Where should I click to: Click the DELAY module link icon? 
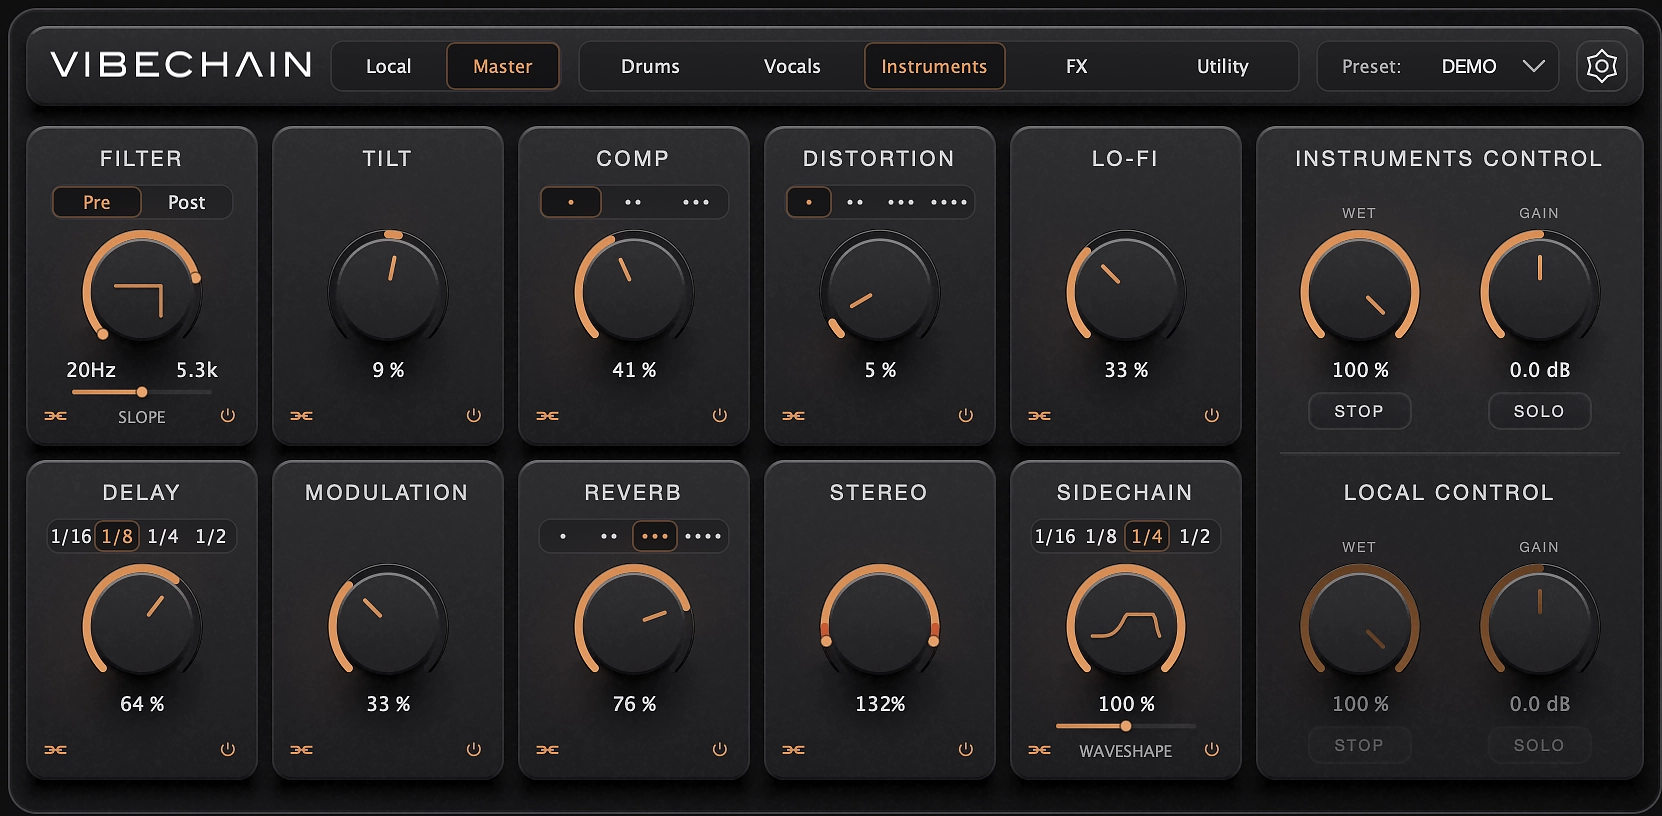tap(56, 750)
